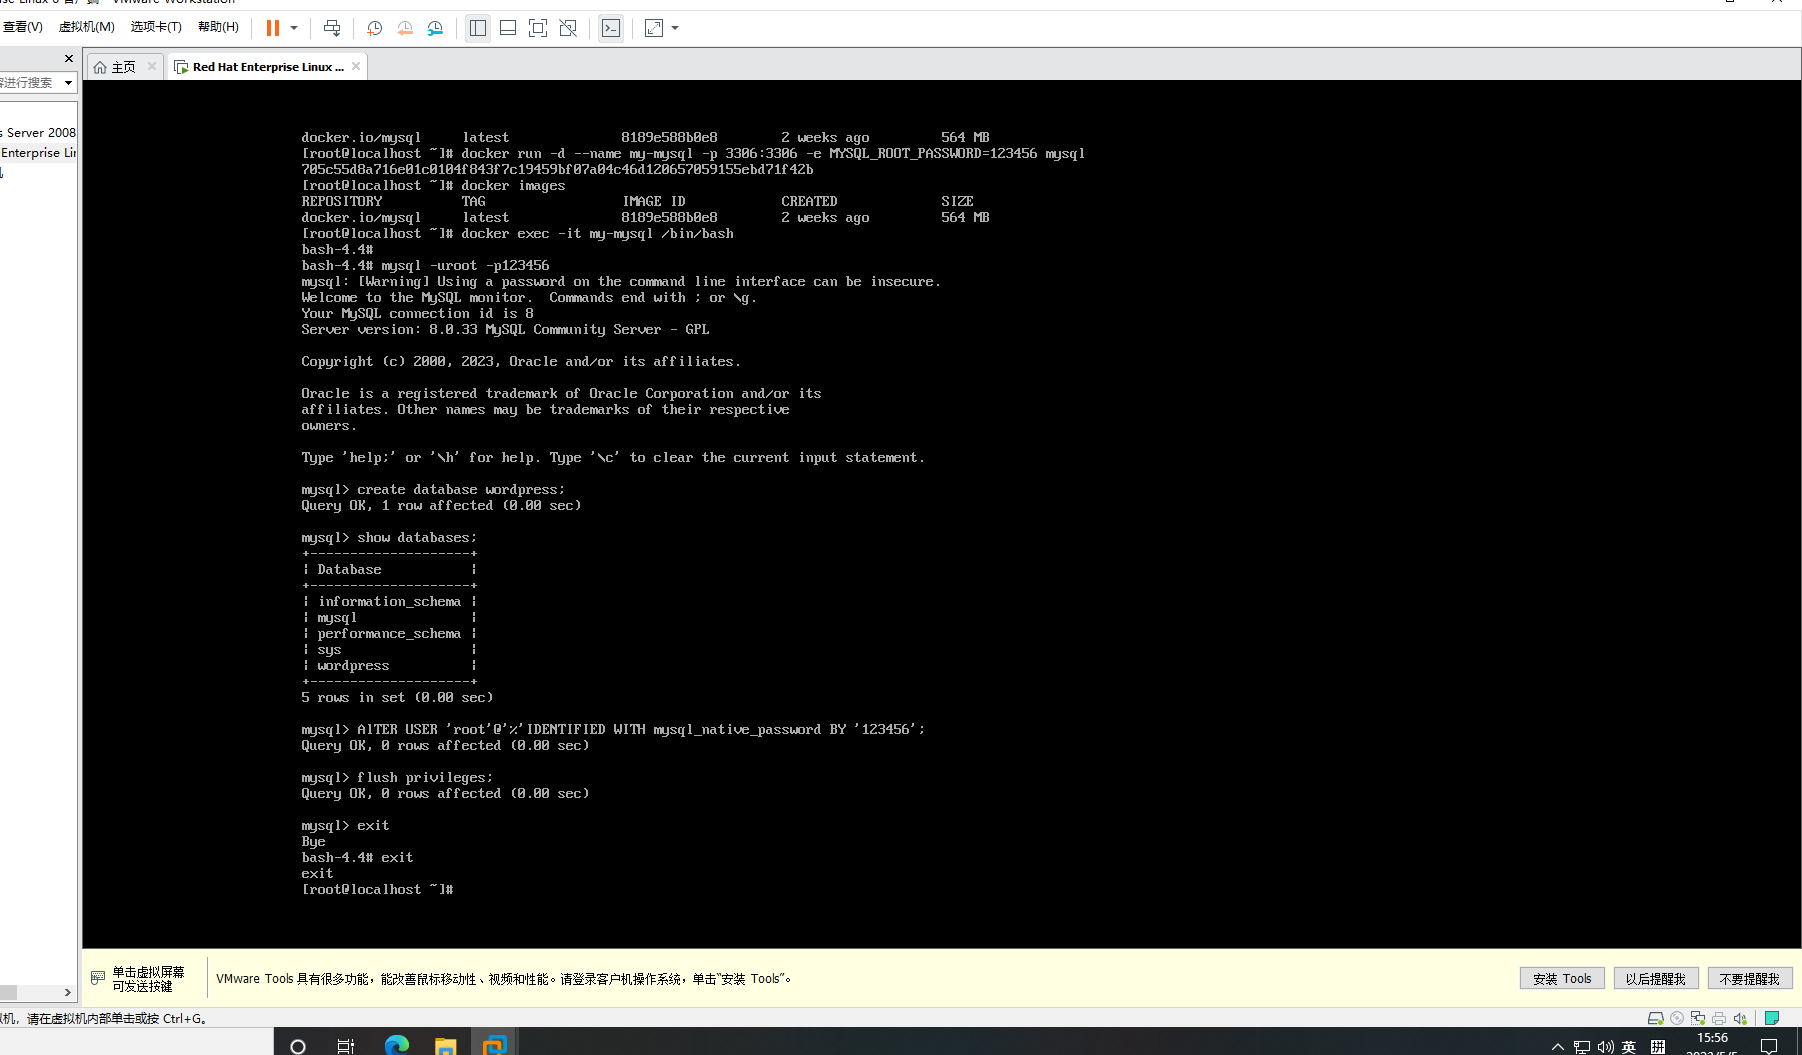Screen dimensions: 1802x1055
Task: Click the 不要提醒我 button
Action: click(1750, 979)
